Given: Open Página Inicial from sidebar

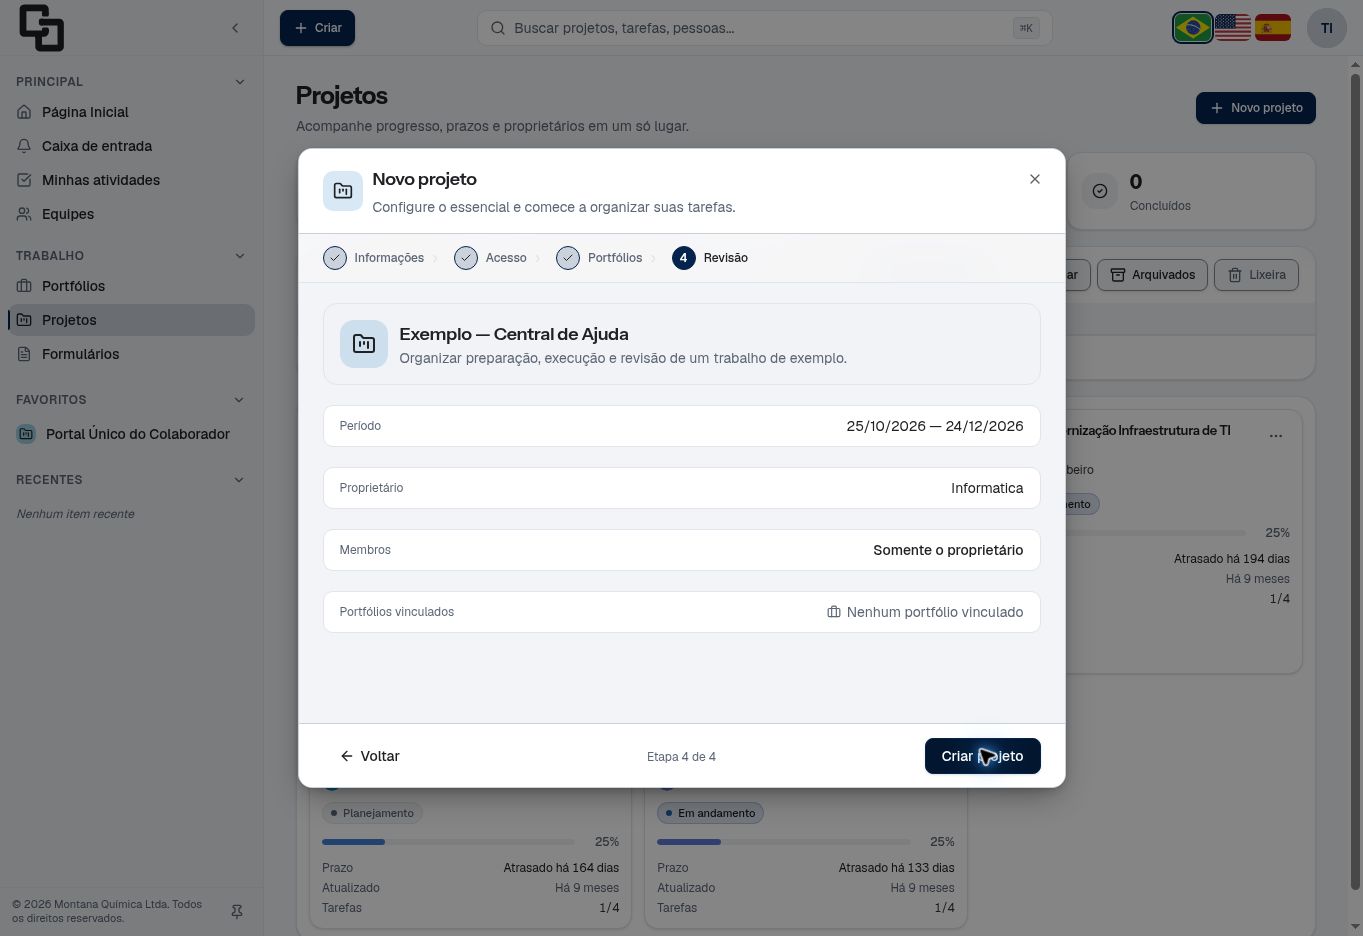Looking at the screenshot, I should tap(131, 112).
